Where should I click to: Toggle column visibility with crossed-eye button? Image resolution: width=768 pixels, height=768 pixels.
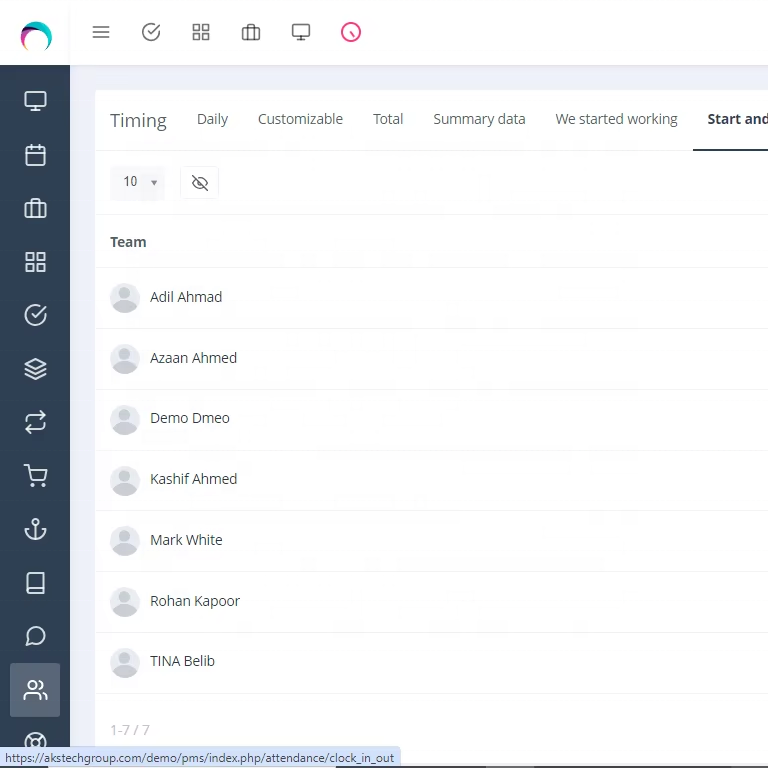click(200, 183)
